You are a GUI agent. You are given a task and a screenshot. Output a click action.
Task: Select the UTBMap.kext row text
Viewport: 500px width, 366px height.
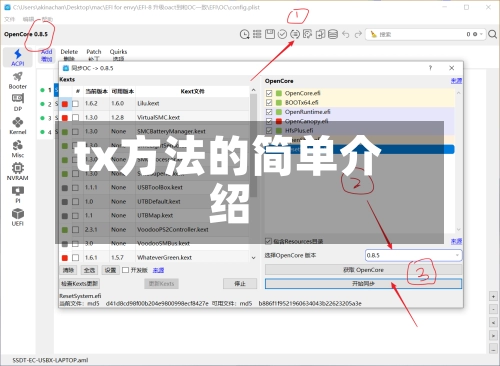click(x=155, y=216)
